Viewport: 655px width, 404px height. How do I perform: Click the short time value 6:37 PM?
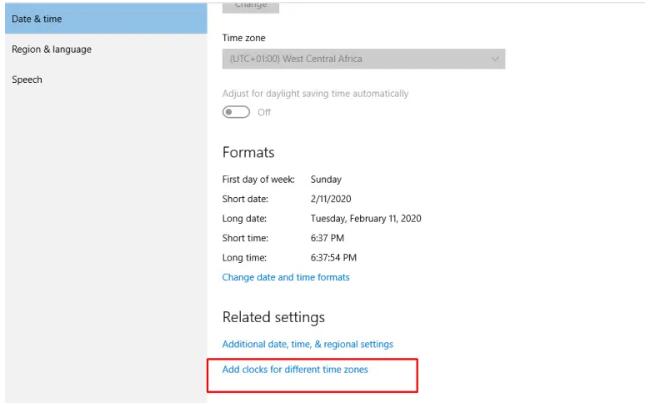coord(329,238)
